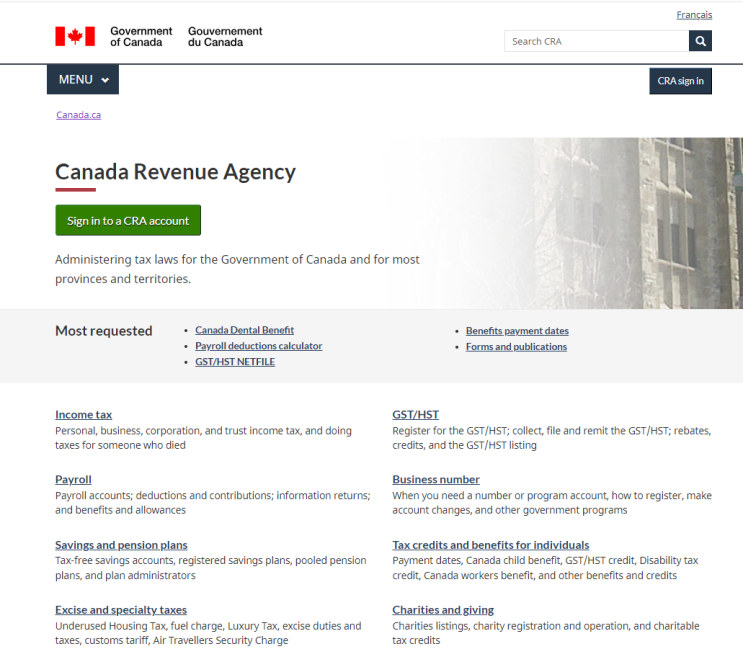Open the Business number topic link

tap(435, 479)
